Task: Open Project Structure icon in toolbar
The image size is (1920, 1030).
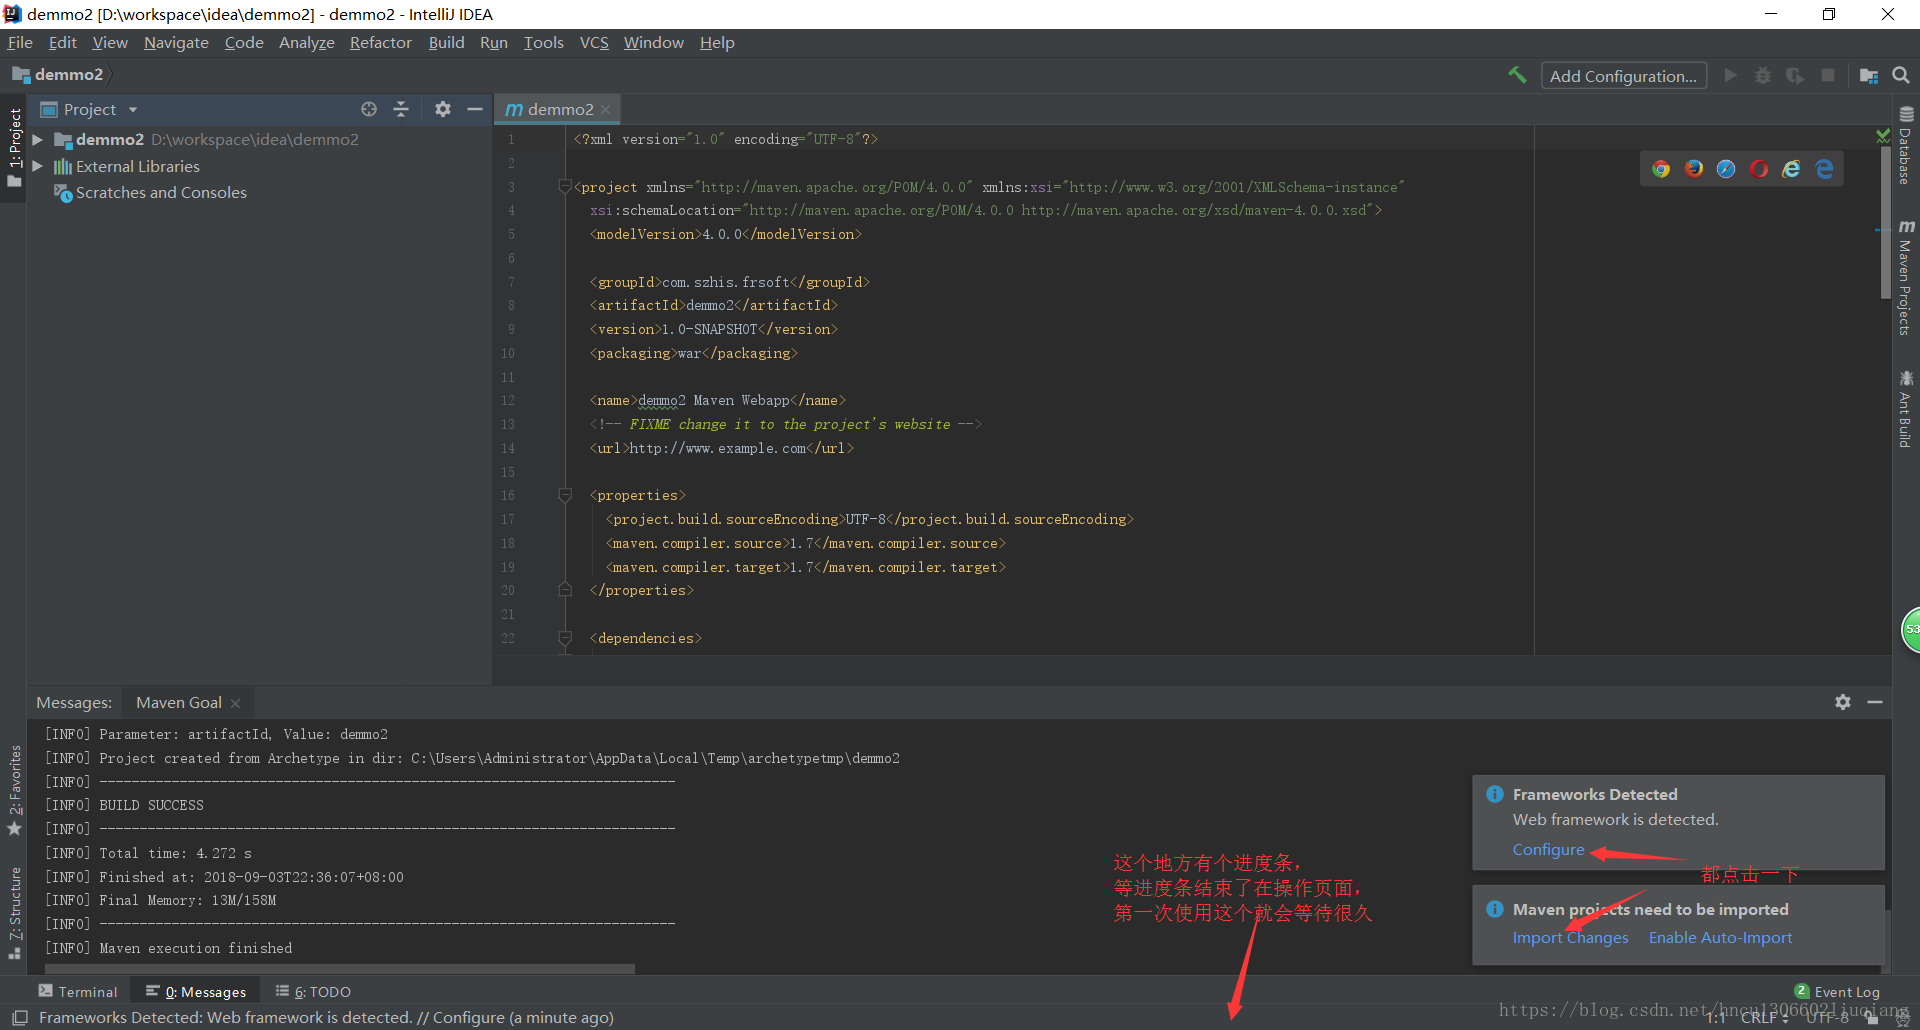Action: (1868, 75)
